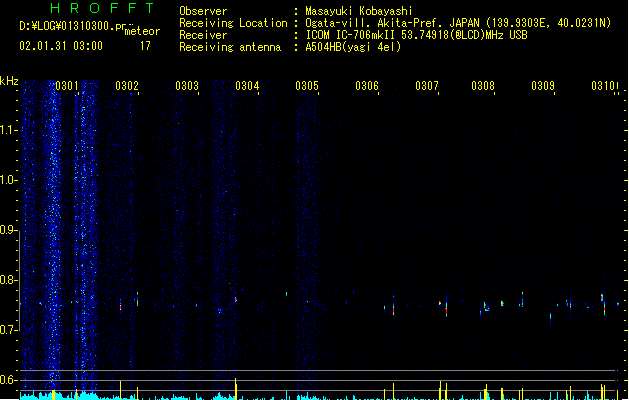Click the 0303 time marker
629x400 pixels.
[187, 86]
